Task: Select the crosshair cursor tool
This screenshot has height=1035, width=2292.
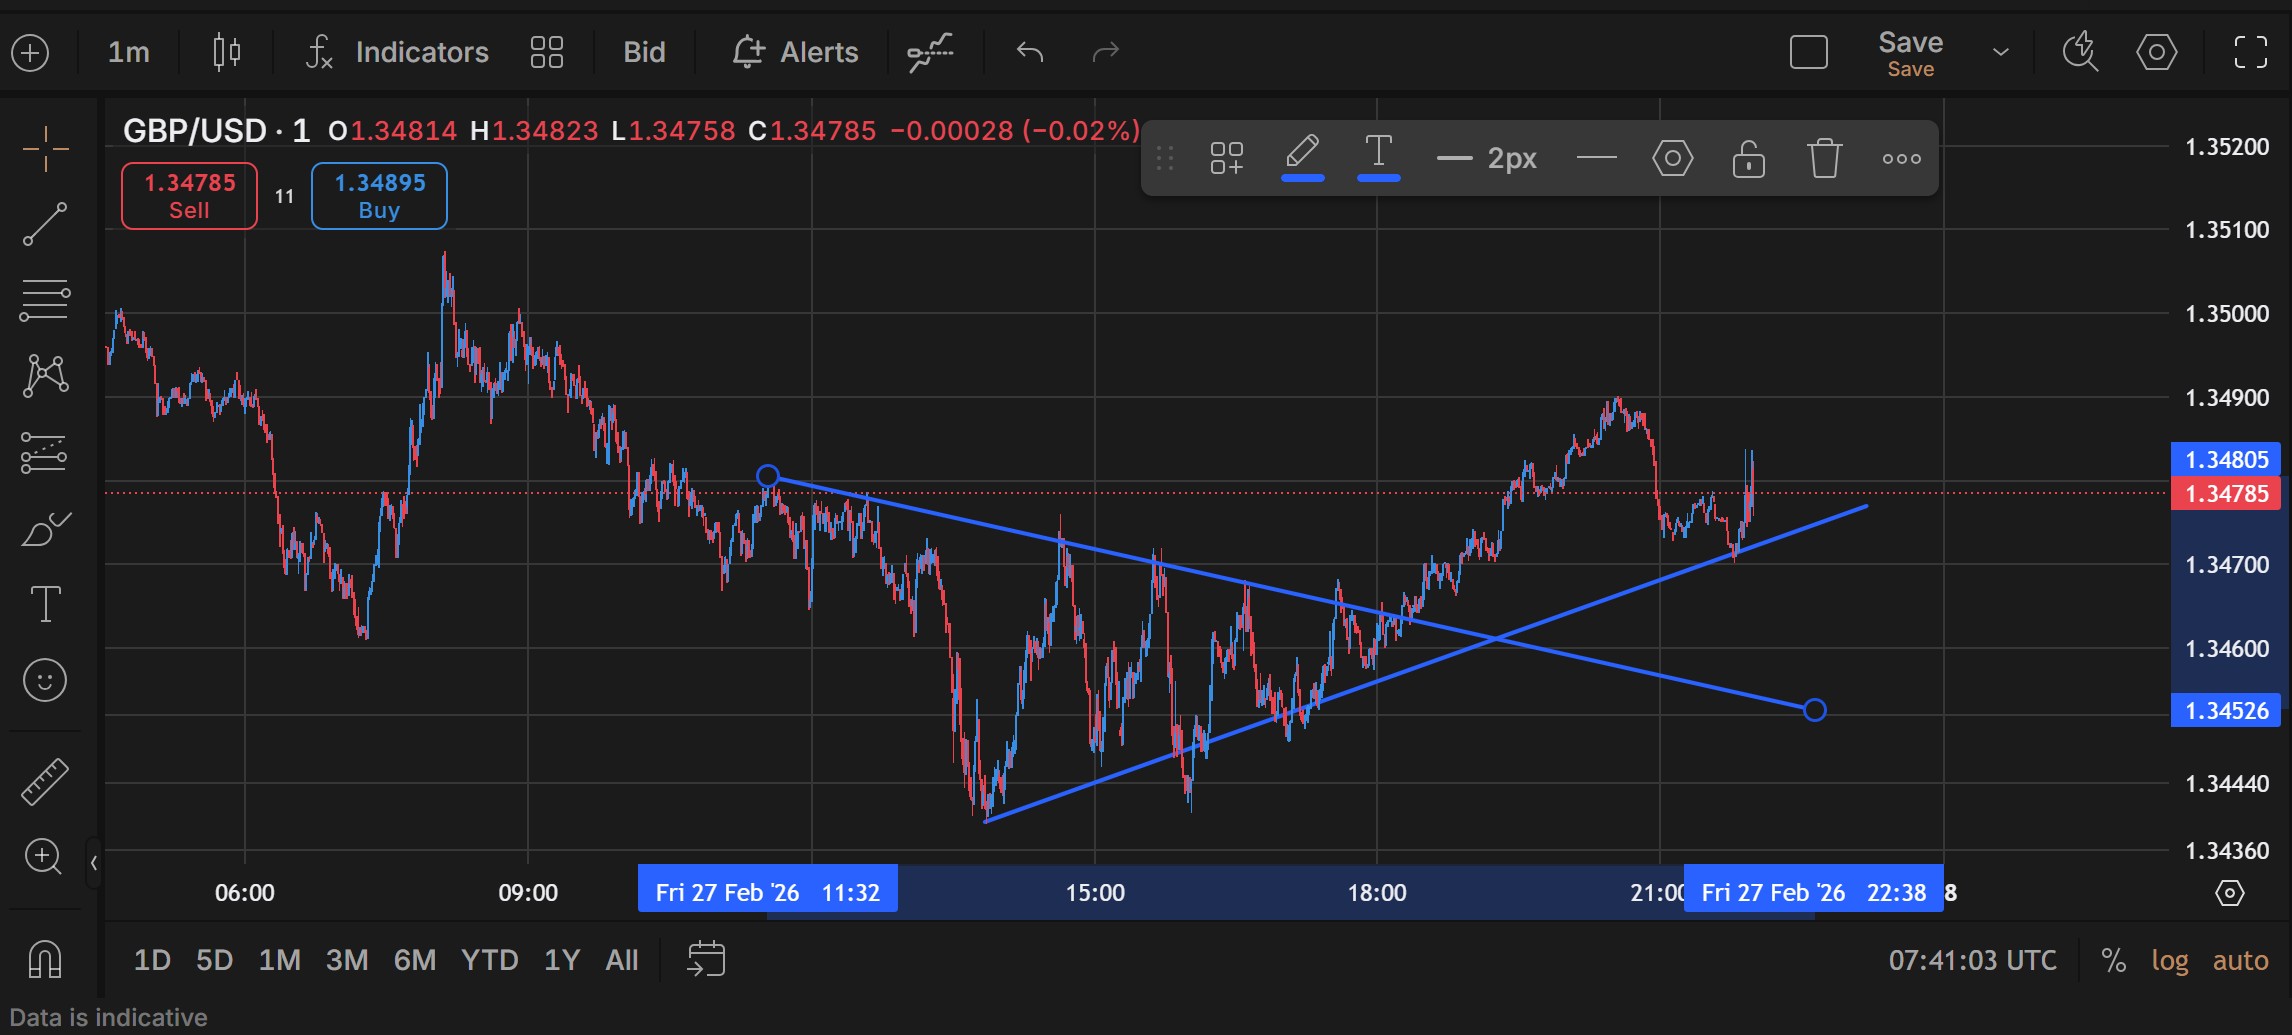Action: 44,150
